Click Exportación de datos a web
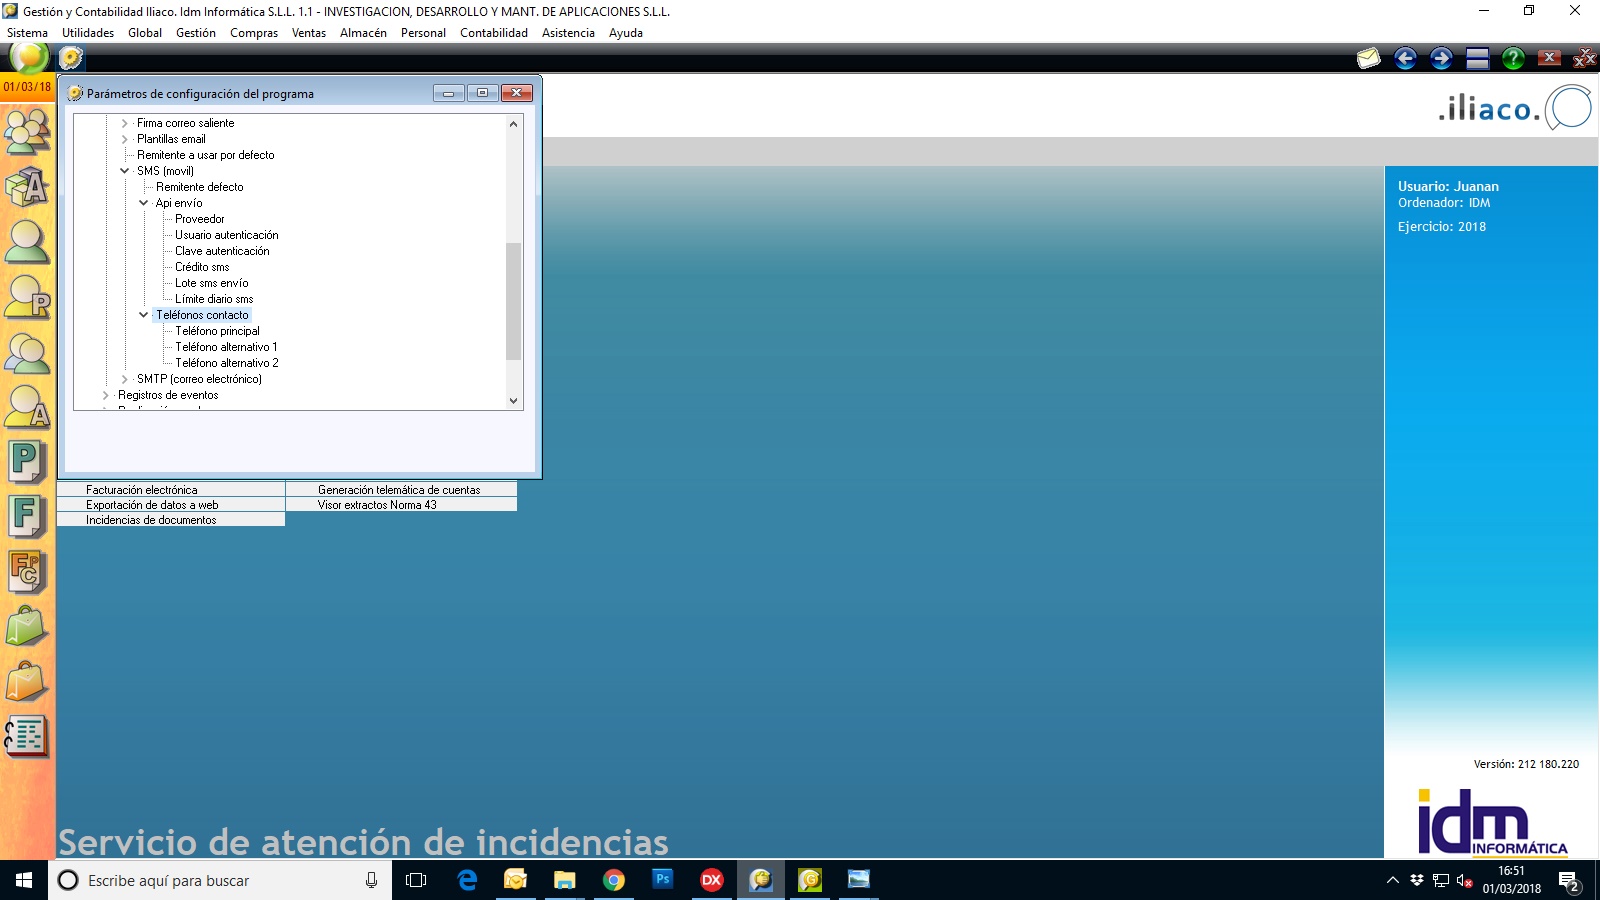 tap(171, 505)
